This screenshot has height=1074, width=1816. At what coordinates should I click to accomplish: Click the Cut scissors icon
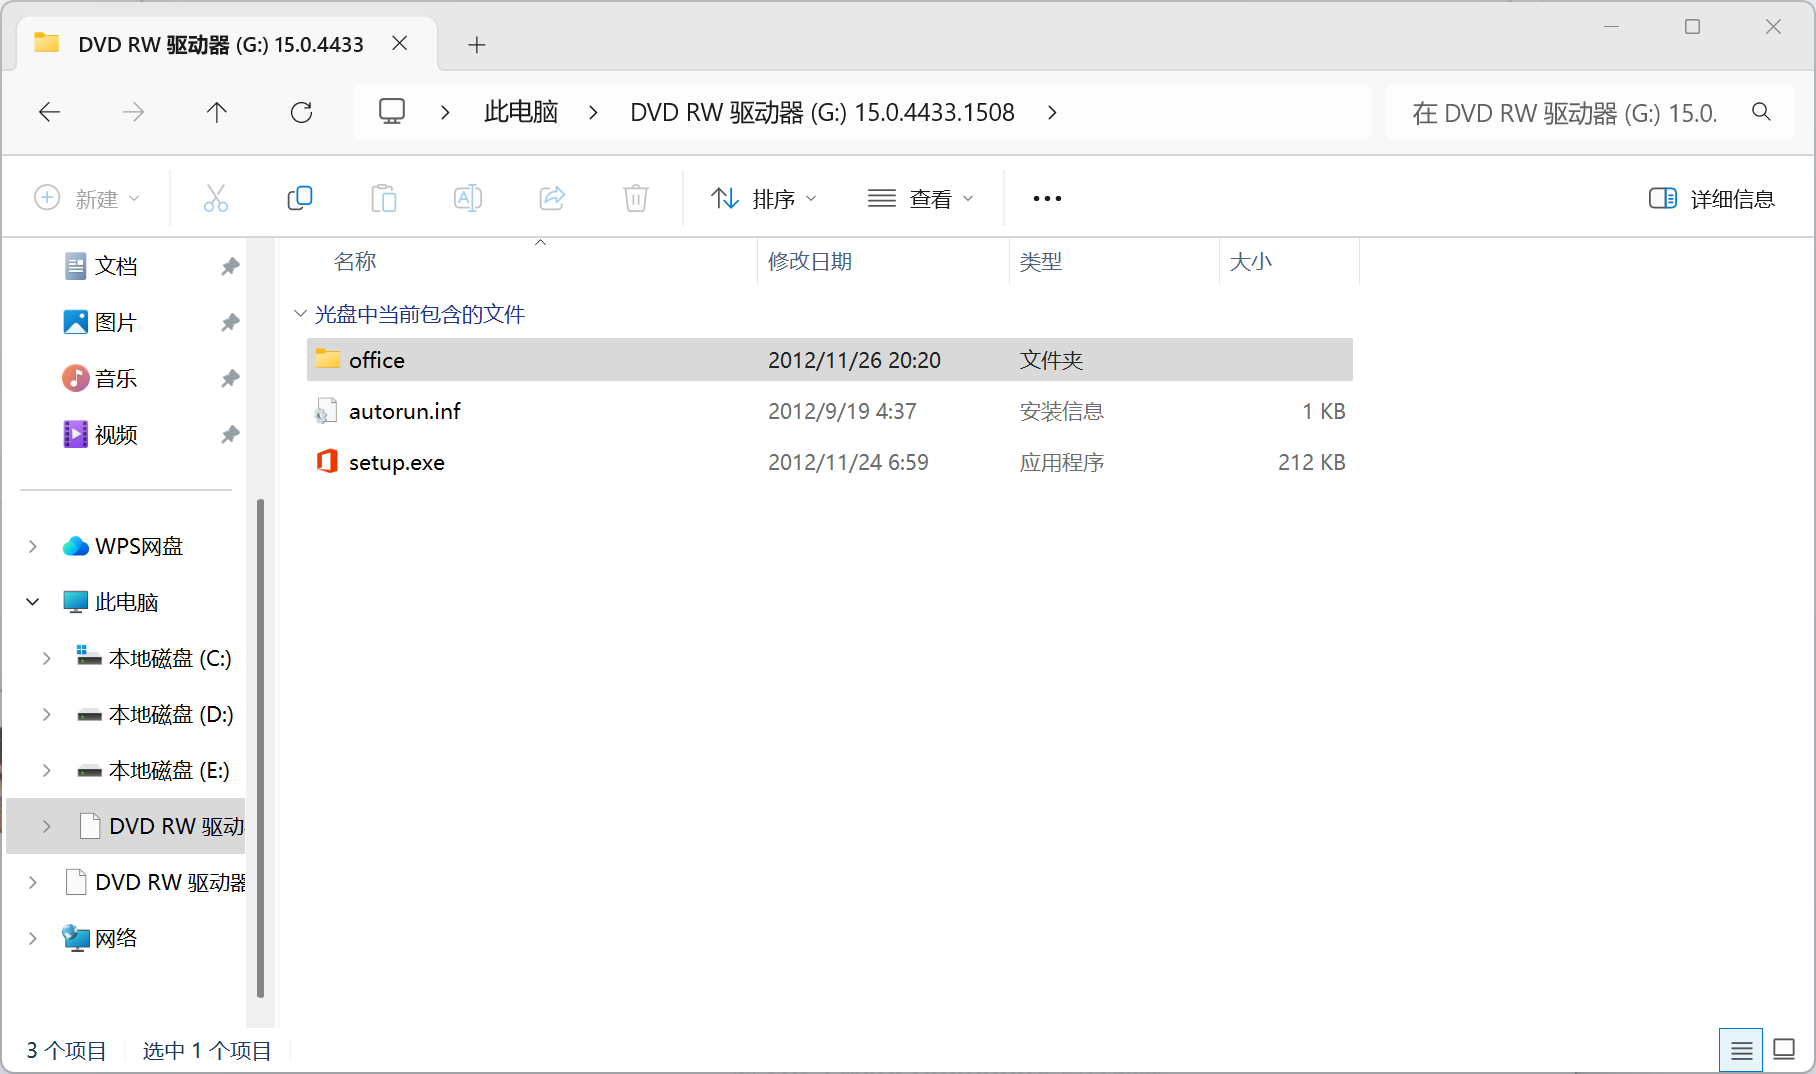click(215, 198)
